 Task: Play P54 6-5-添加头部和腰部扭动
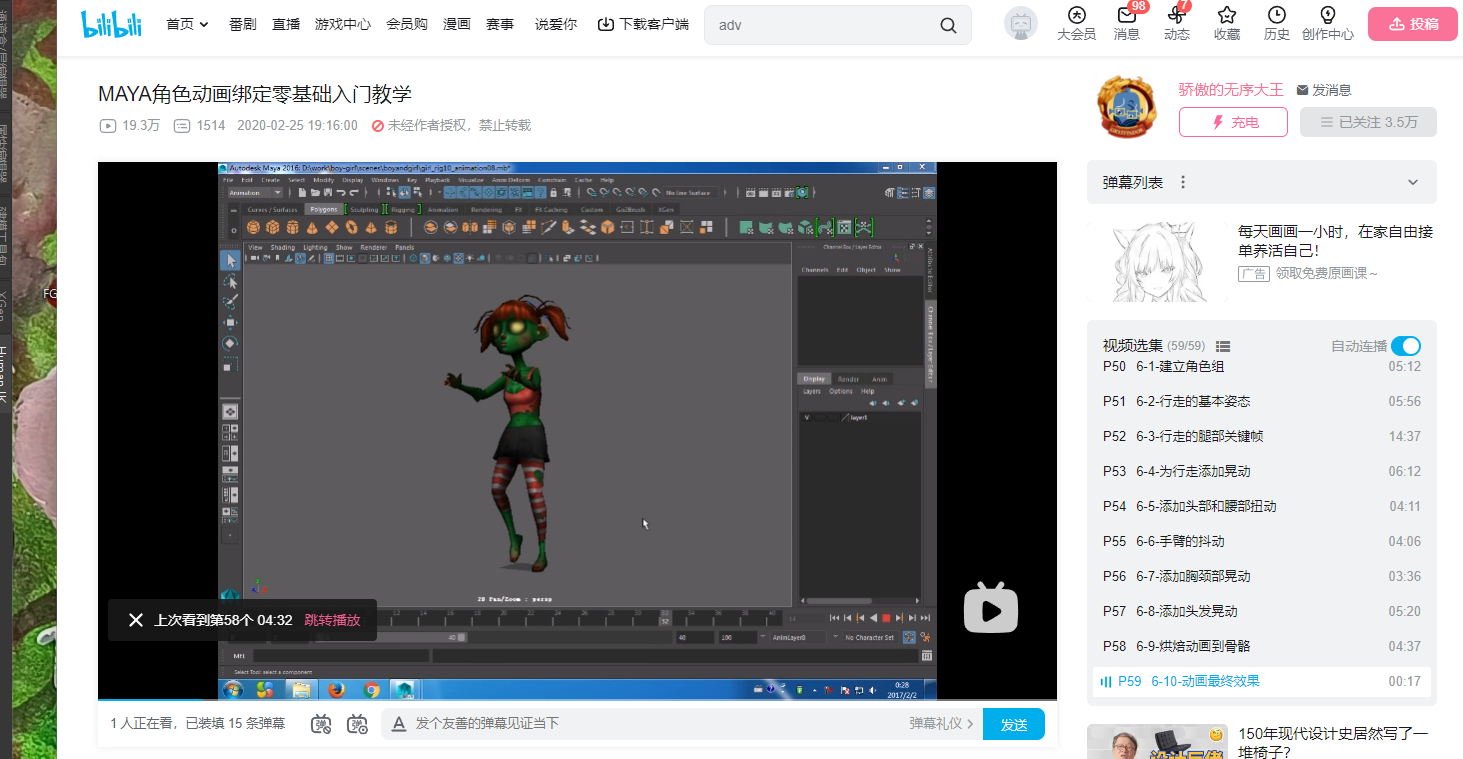[x=1262, y=506]
